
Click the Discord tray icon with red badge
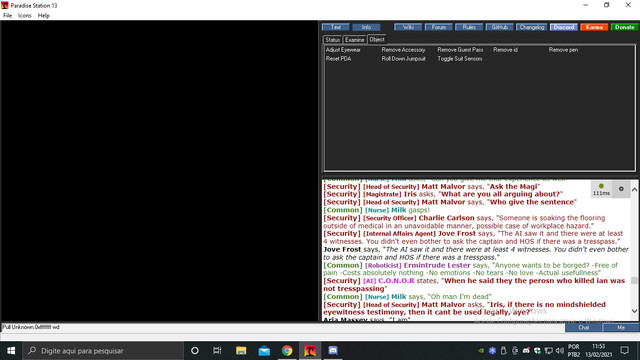526,351
